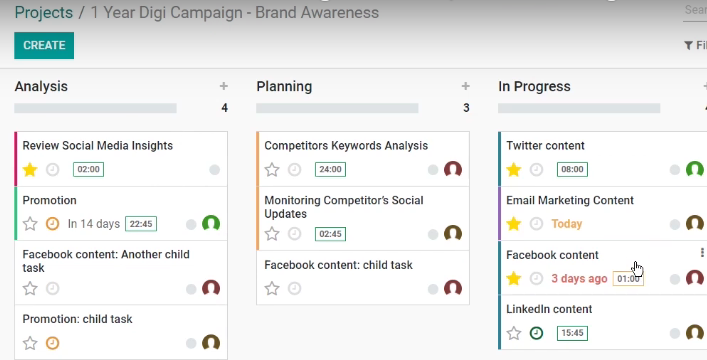Click the CREATE button

tap(44, 45)
